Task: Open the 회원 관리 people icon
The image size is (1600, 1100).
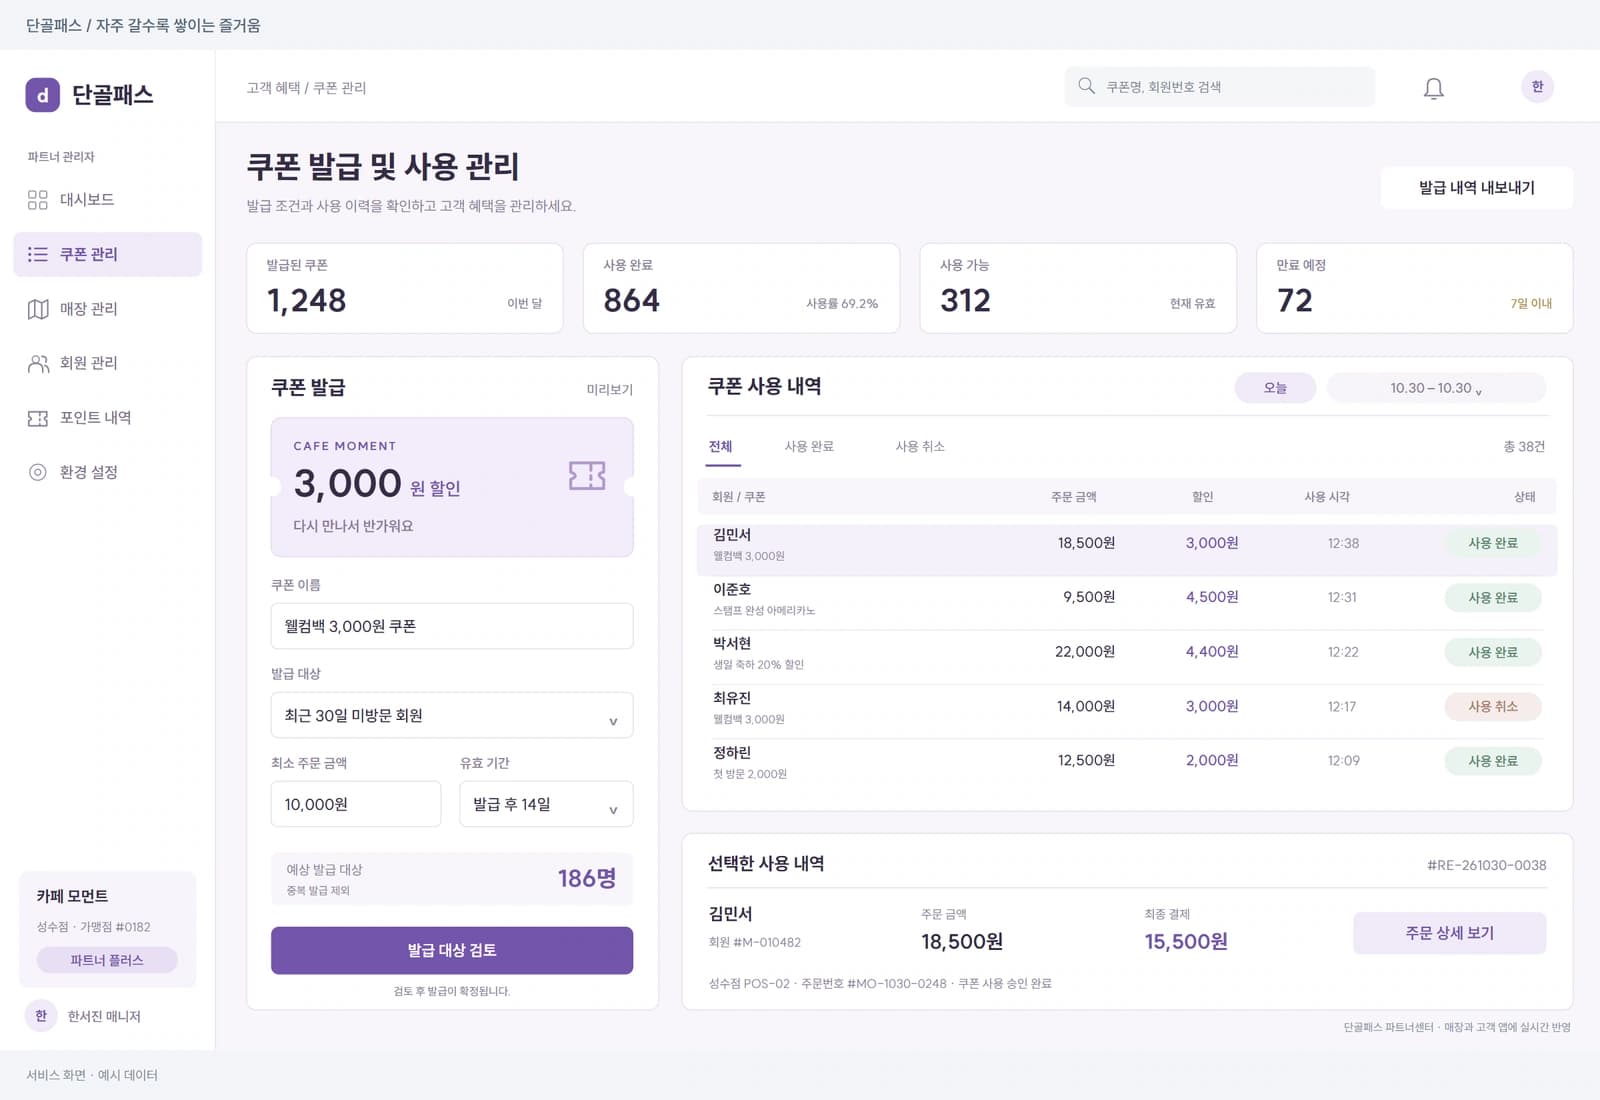Action: 38,363
